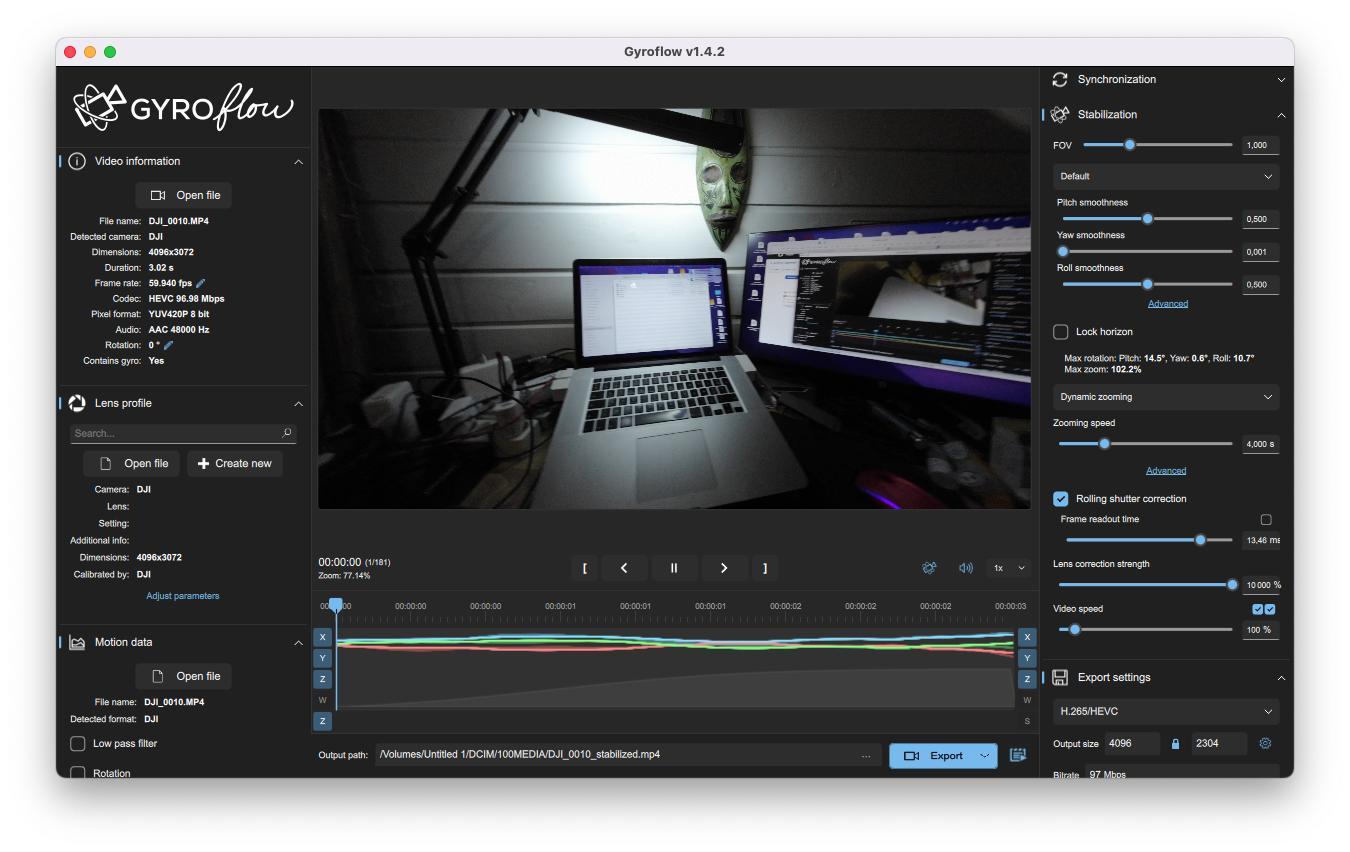Open render queue icon next to Export
This screenshot has height=852, width=1350.
(1018, 755)
